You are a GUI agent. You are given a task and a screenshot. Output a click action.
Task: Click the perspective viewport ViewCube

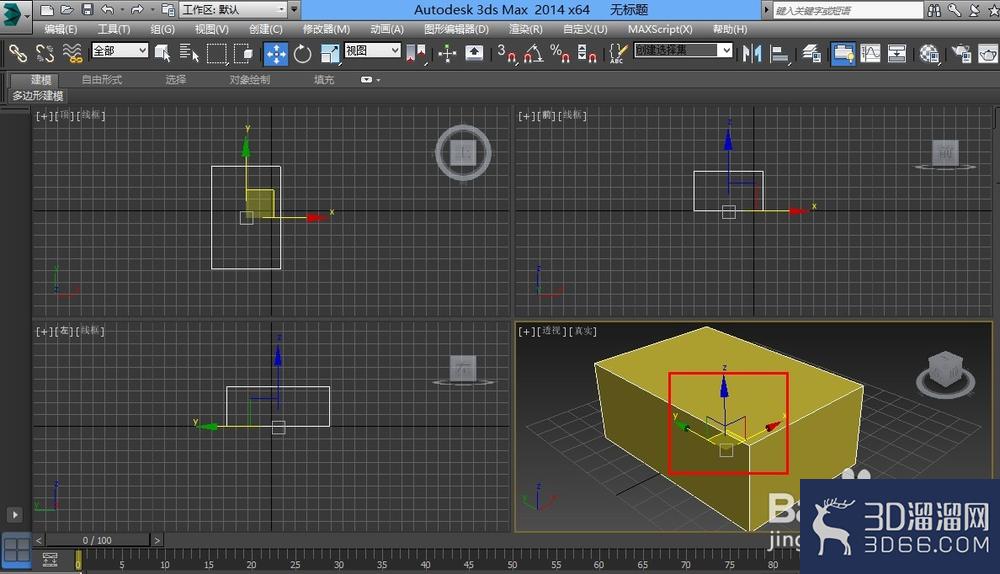click(x=946, y=373)
